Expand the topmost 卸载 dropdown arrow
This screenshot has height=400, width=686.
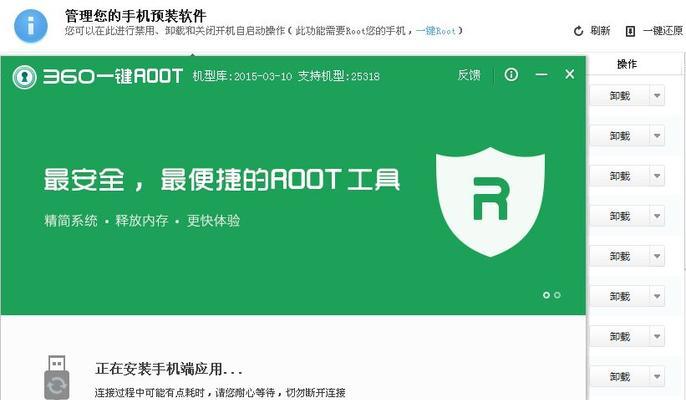pos(657,96)
